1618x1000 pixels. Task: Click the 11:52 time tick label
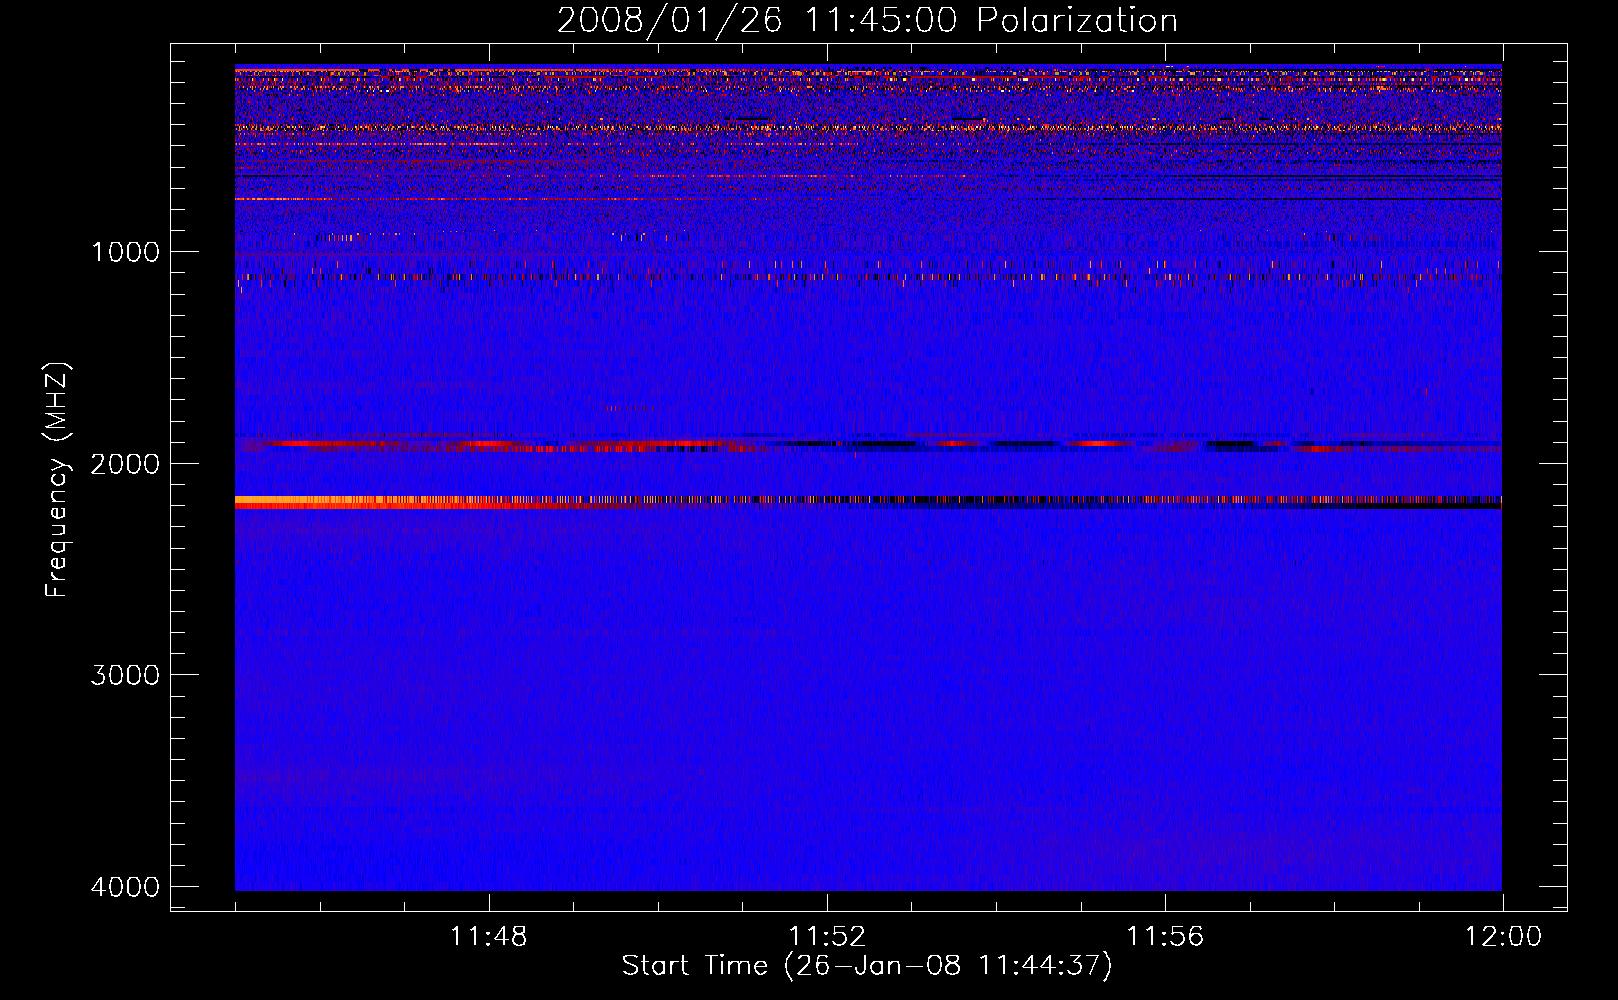827,937
